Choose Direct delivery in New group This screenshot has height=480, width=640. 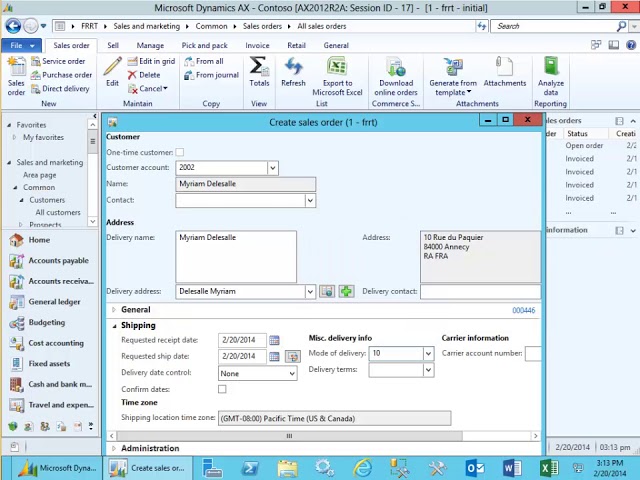pos(60,89)
